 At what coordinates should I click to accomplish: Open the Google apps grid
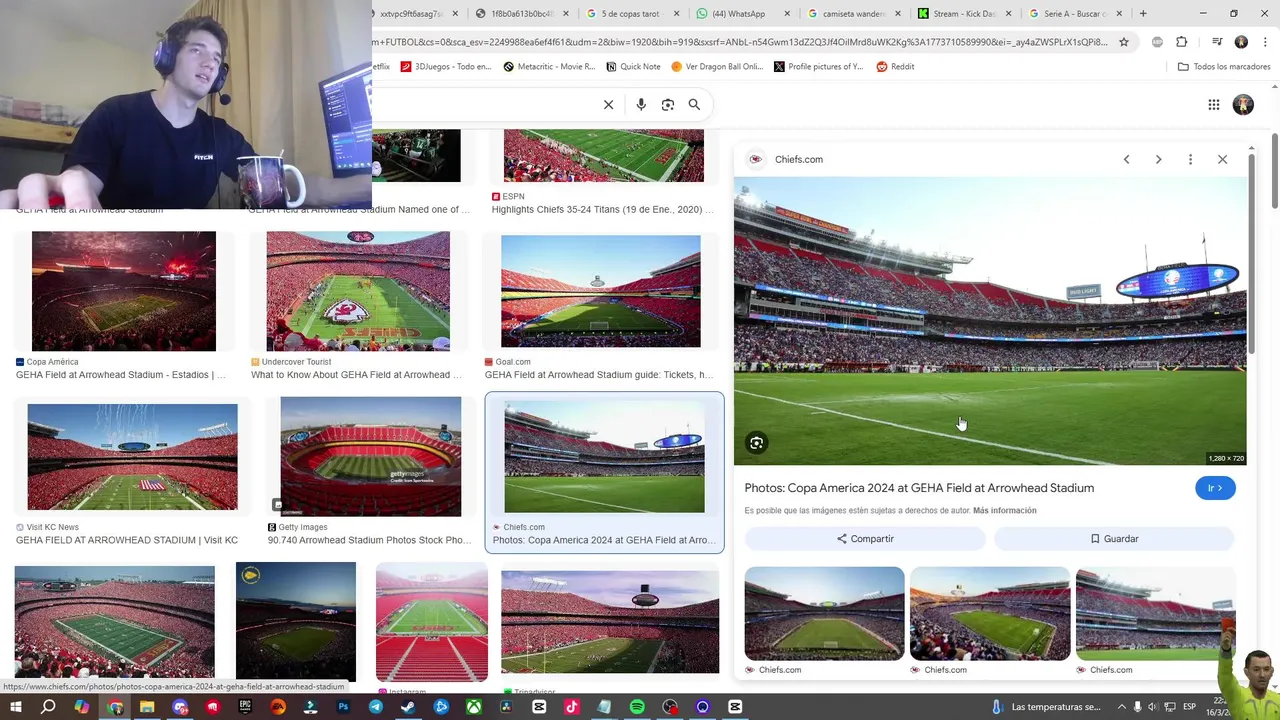tap(1213, 104)
